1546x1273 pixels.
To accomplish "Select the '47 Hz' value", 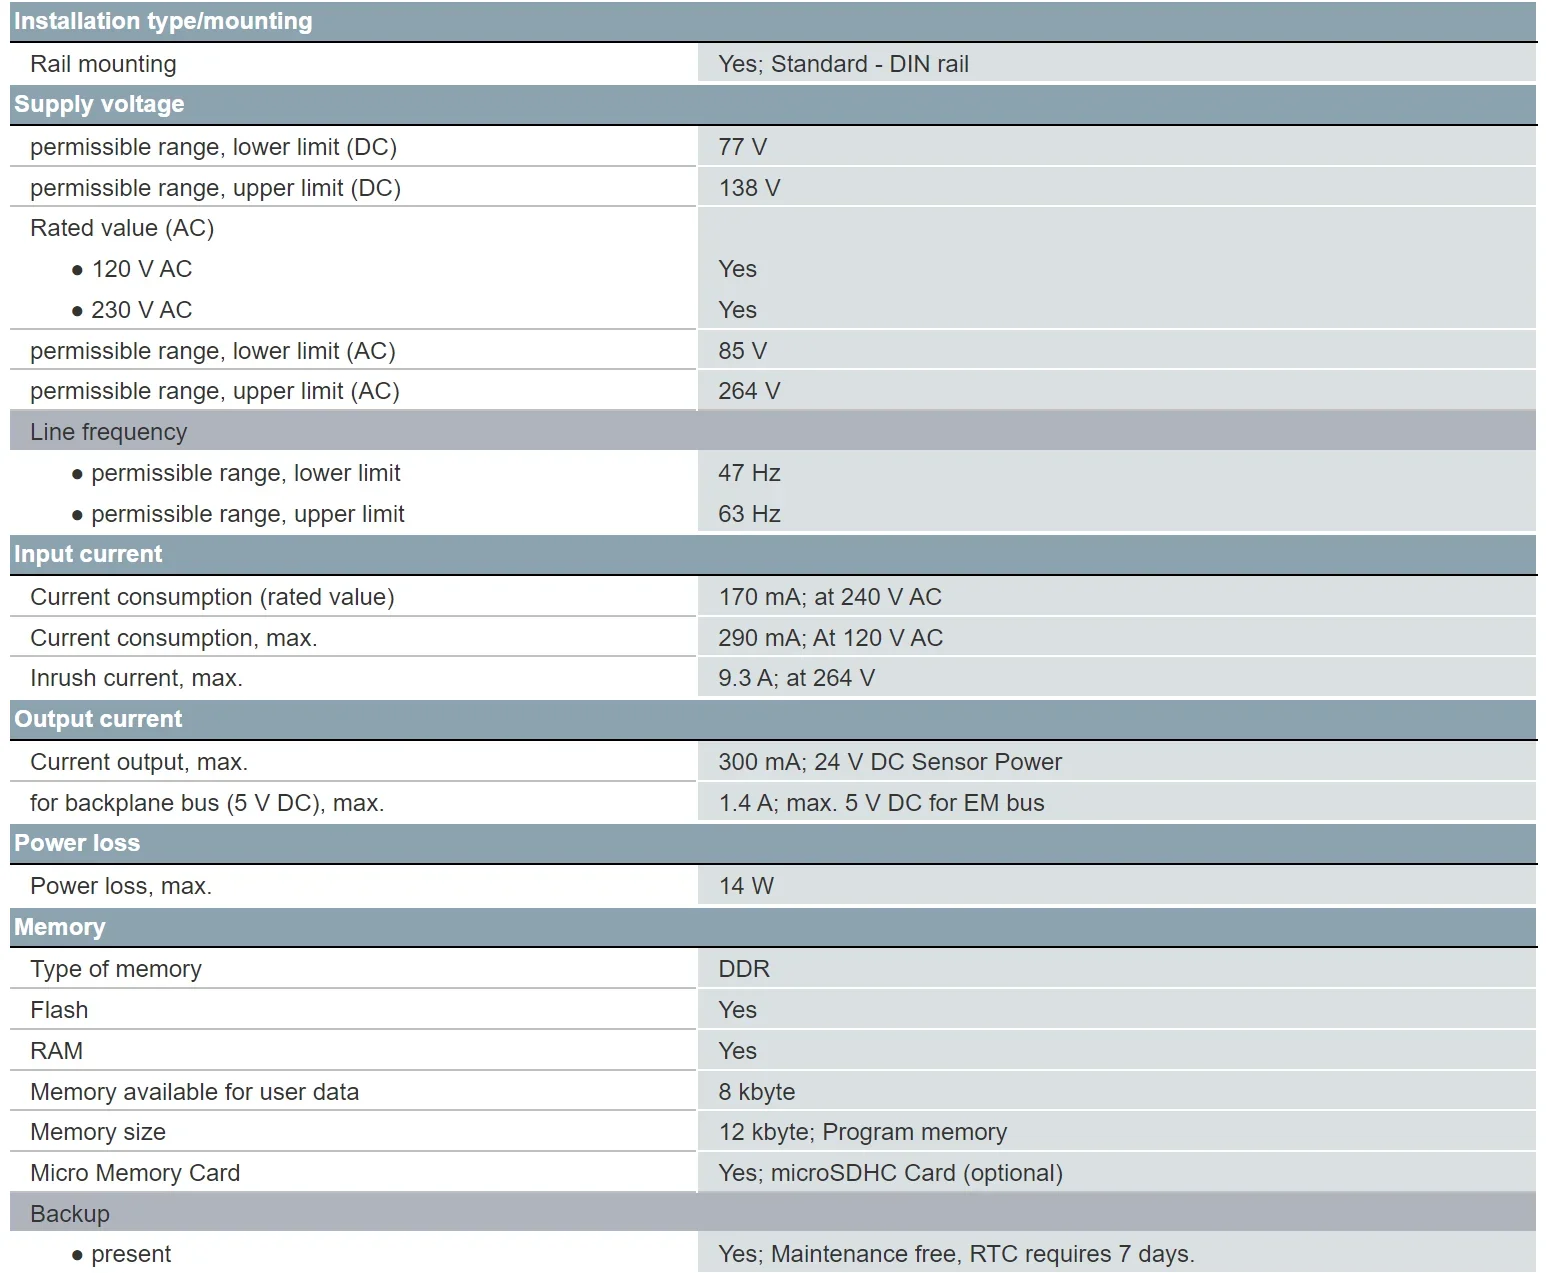I will (749, 473).
